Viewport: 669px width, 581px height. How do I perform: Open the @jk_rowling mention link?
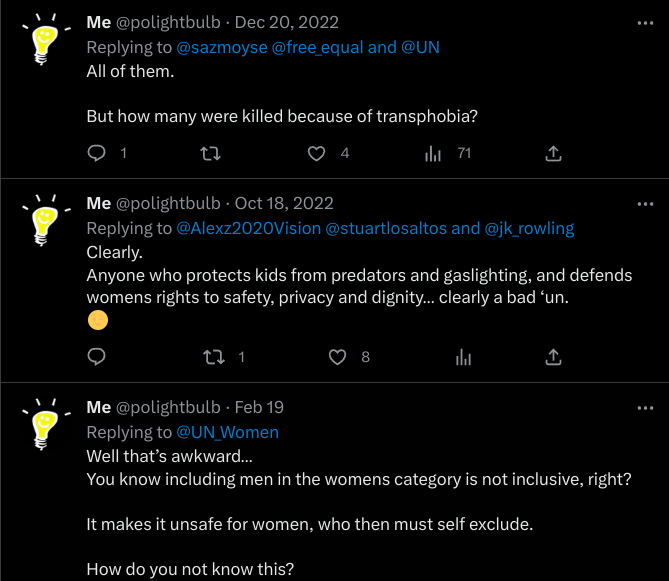529,228
